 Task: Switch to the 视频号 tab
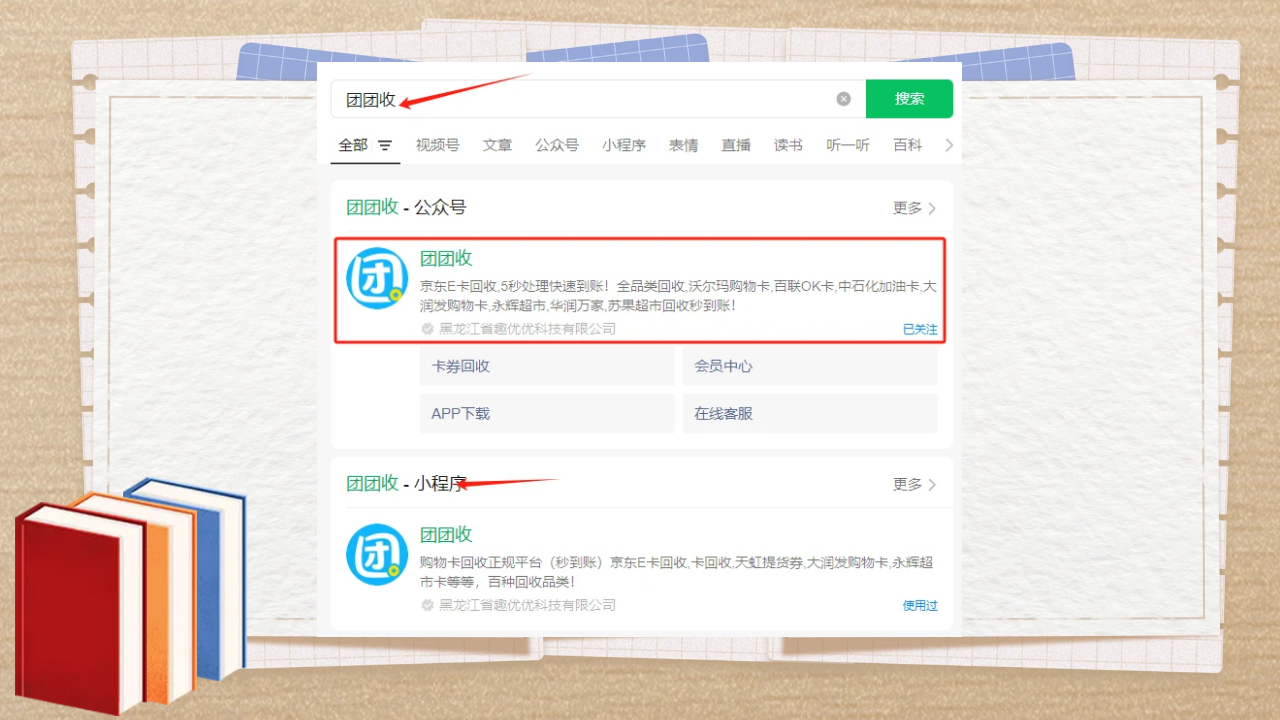(437, 145)
